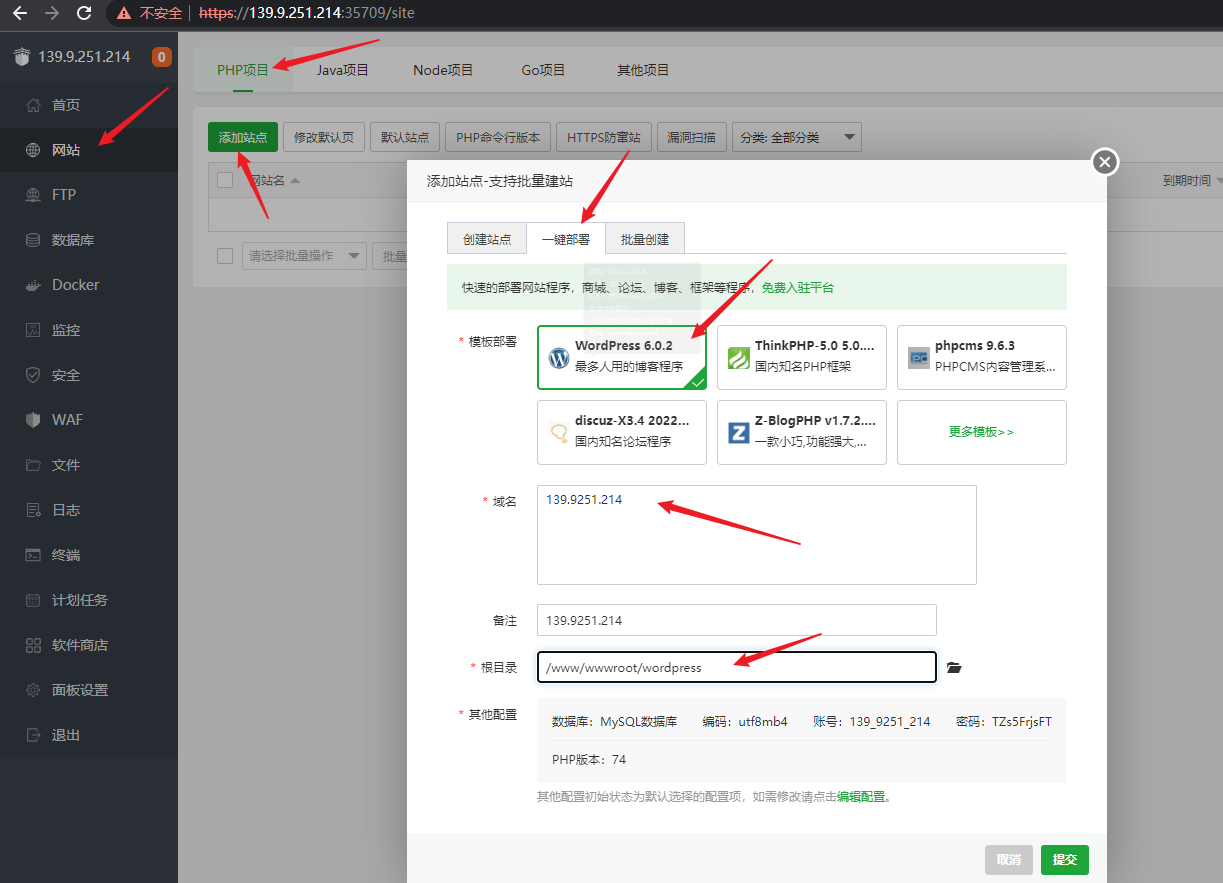Click the globe website icon in sidebar

coord(33,150)
